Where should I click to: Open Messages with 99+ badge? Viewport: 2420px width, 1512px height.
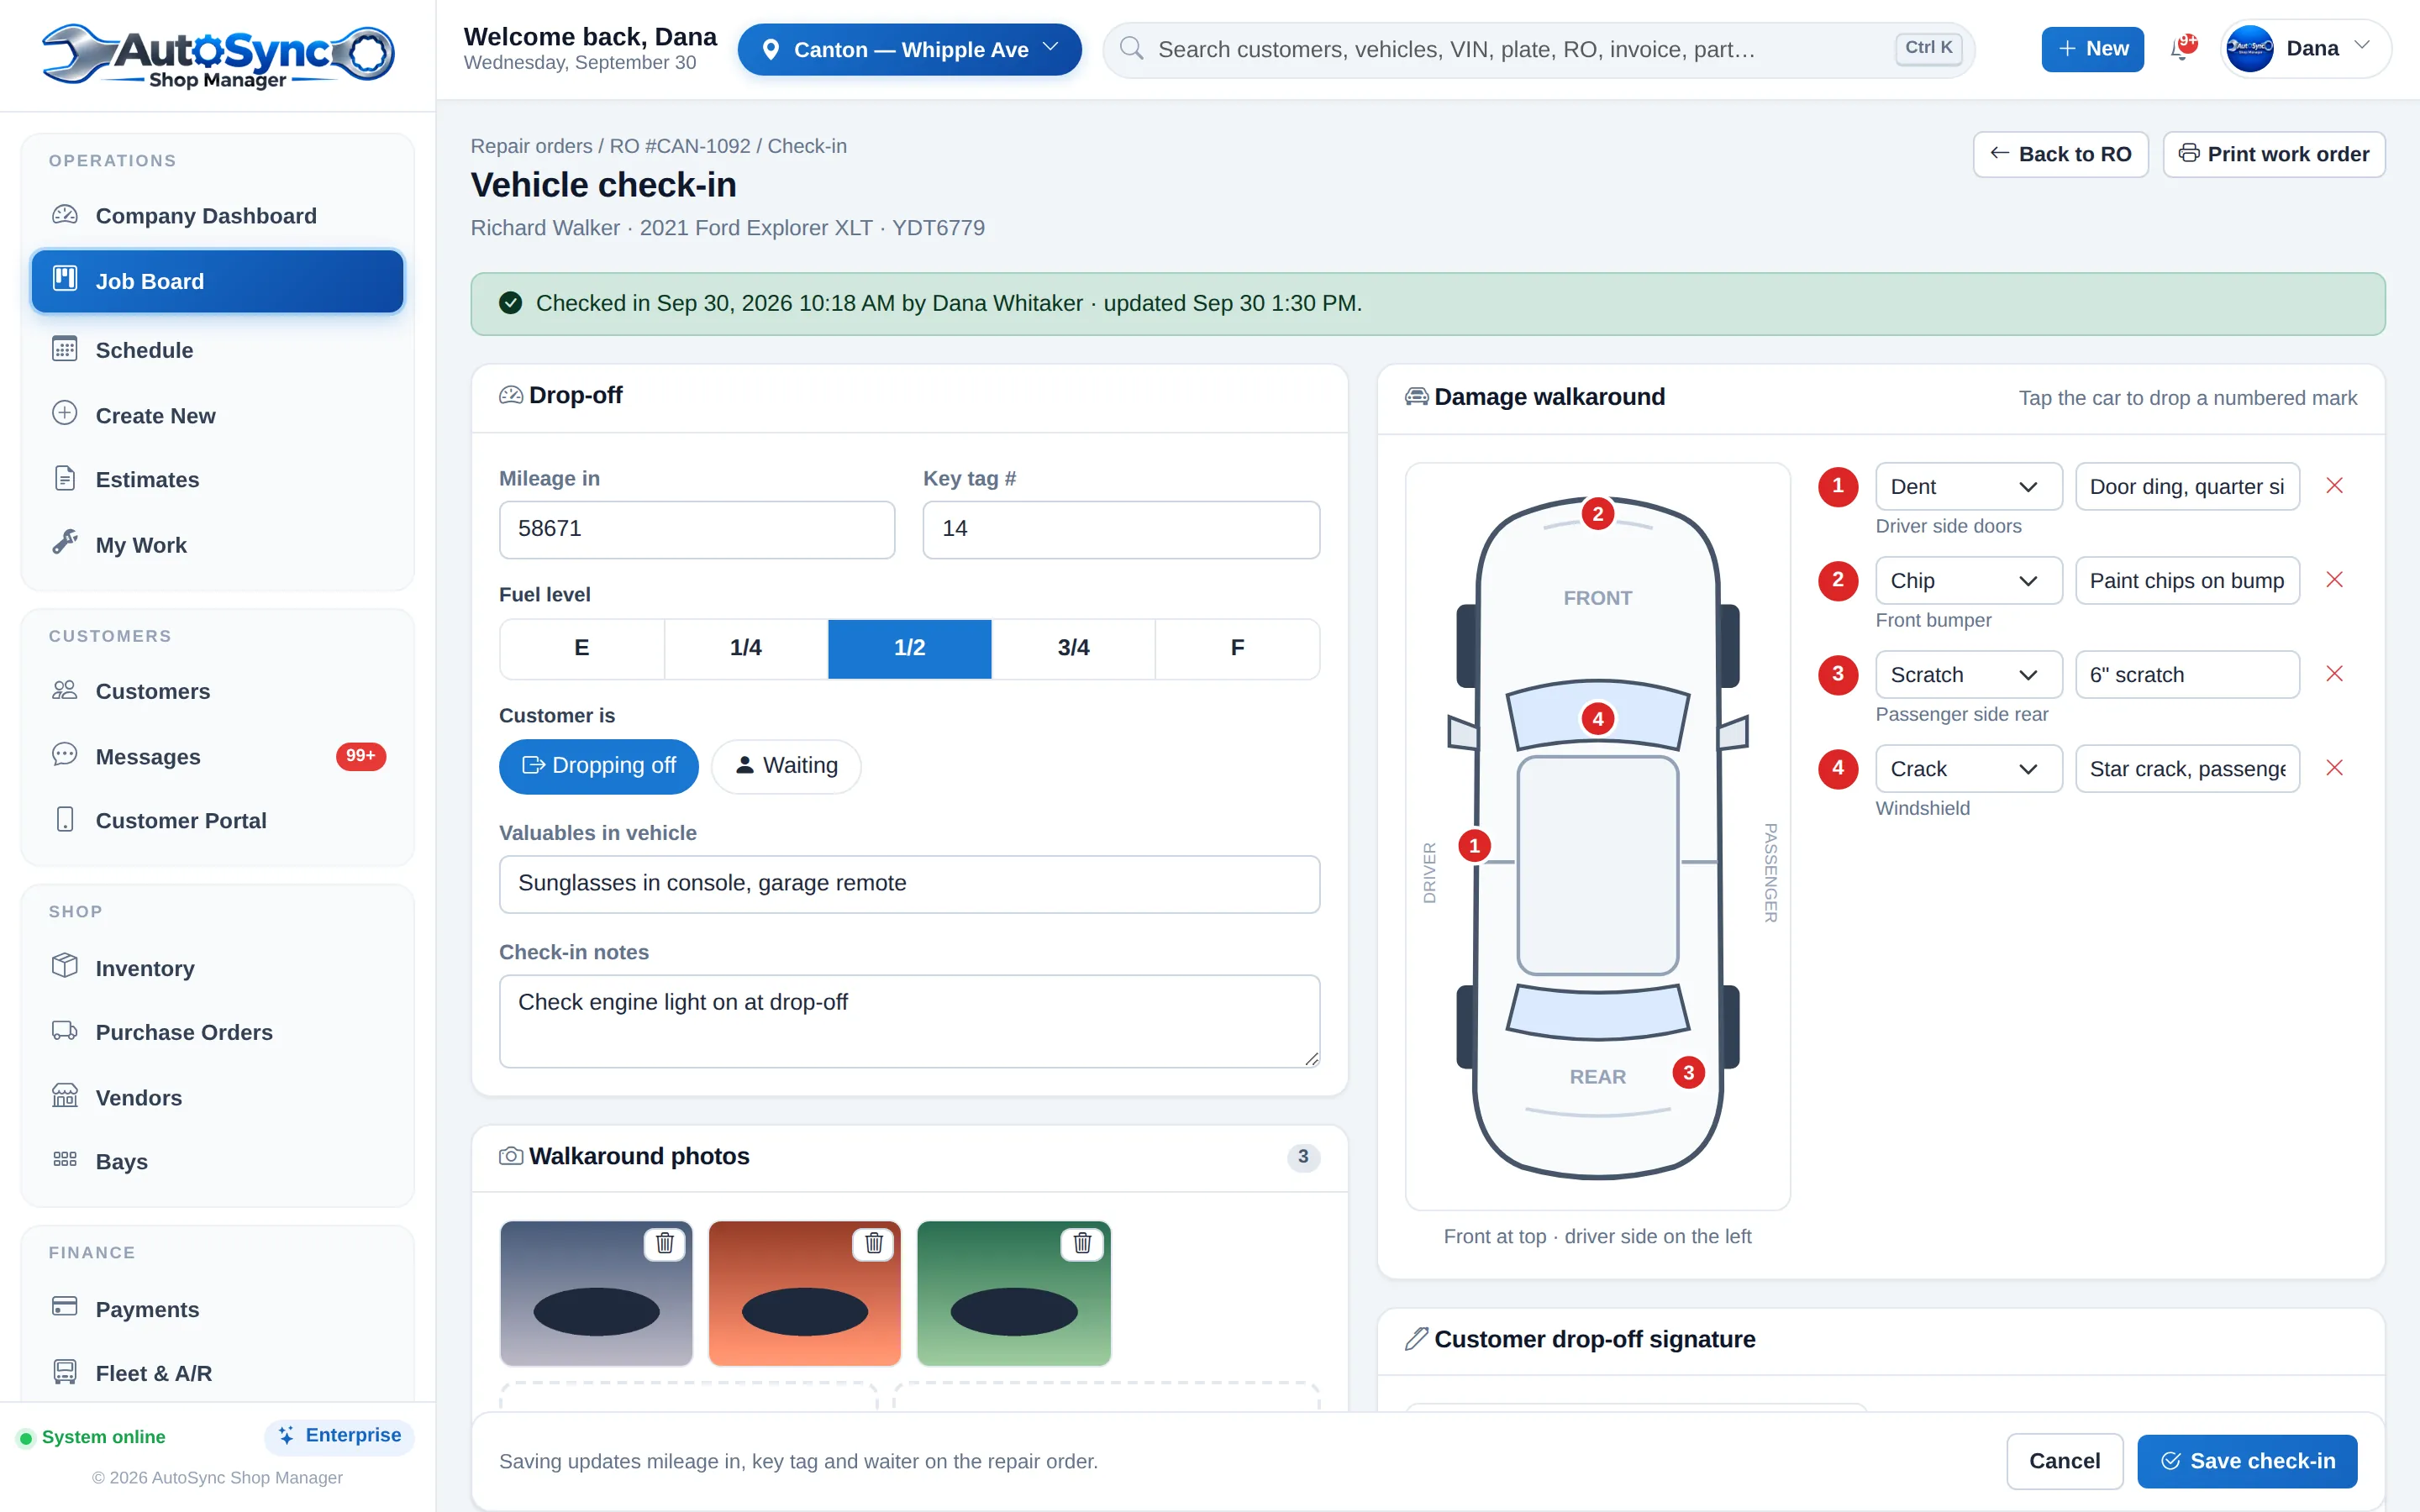click(x=218, y=756)
